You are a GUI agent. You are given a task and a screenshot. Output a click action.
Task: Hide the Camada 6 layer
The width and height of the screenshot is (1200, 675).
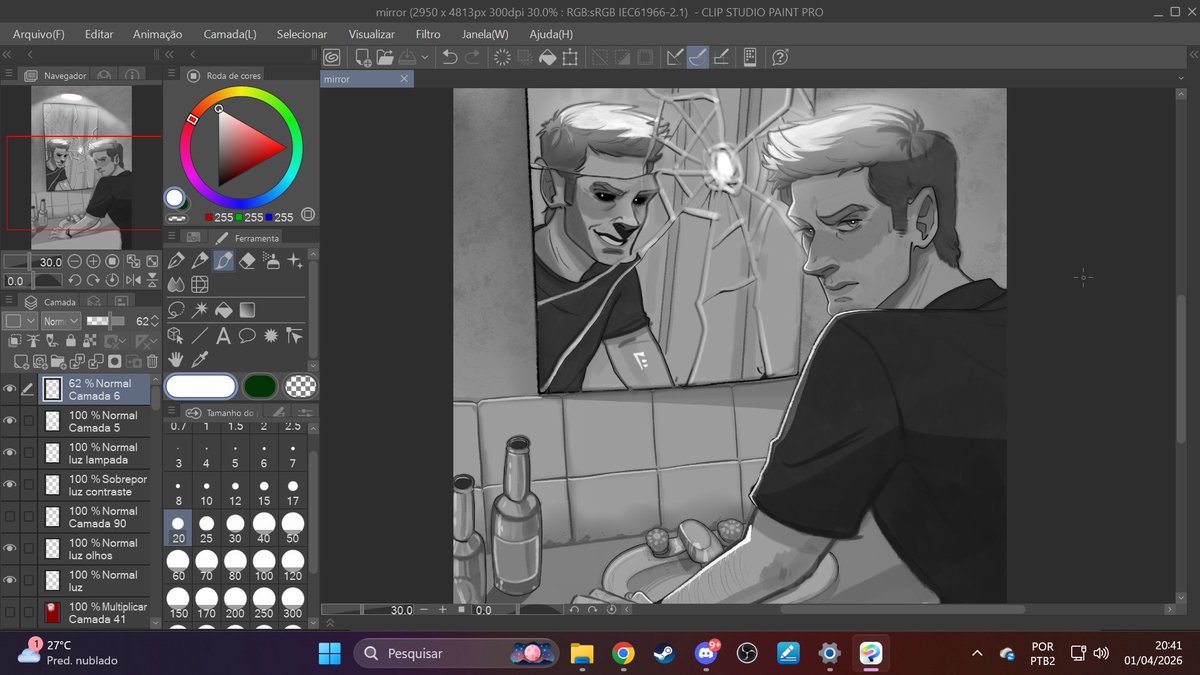[10, 390]
